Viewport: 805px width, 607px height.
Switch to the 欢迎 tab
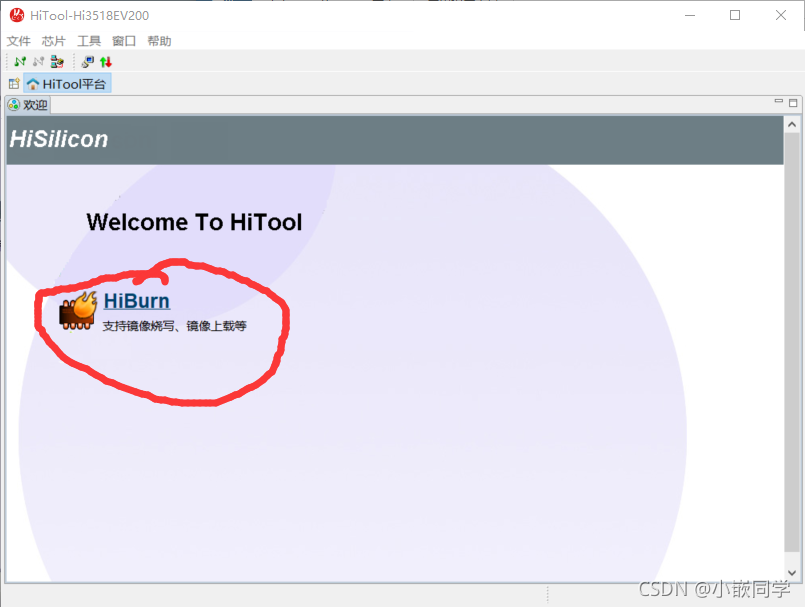(28, 105)
